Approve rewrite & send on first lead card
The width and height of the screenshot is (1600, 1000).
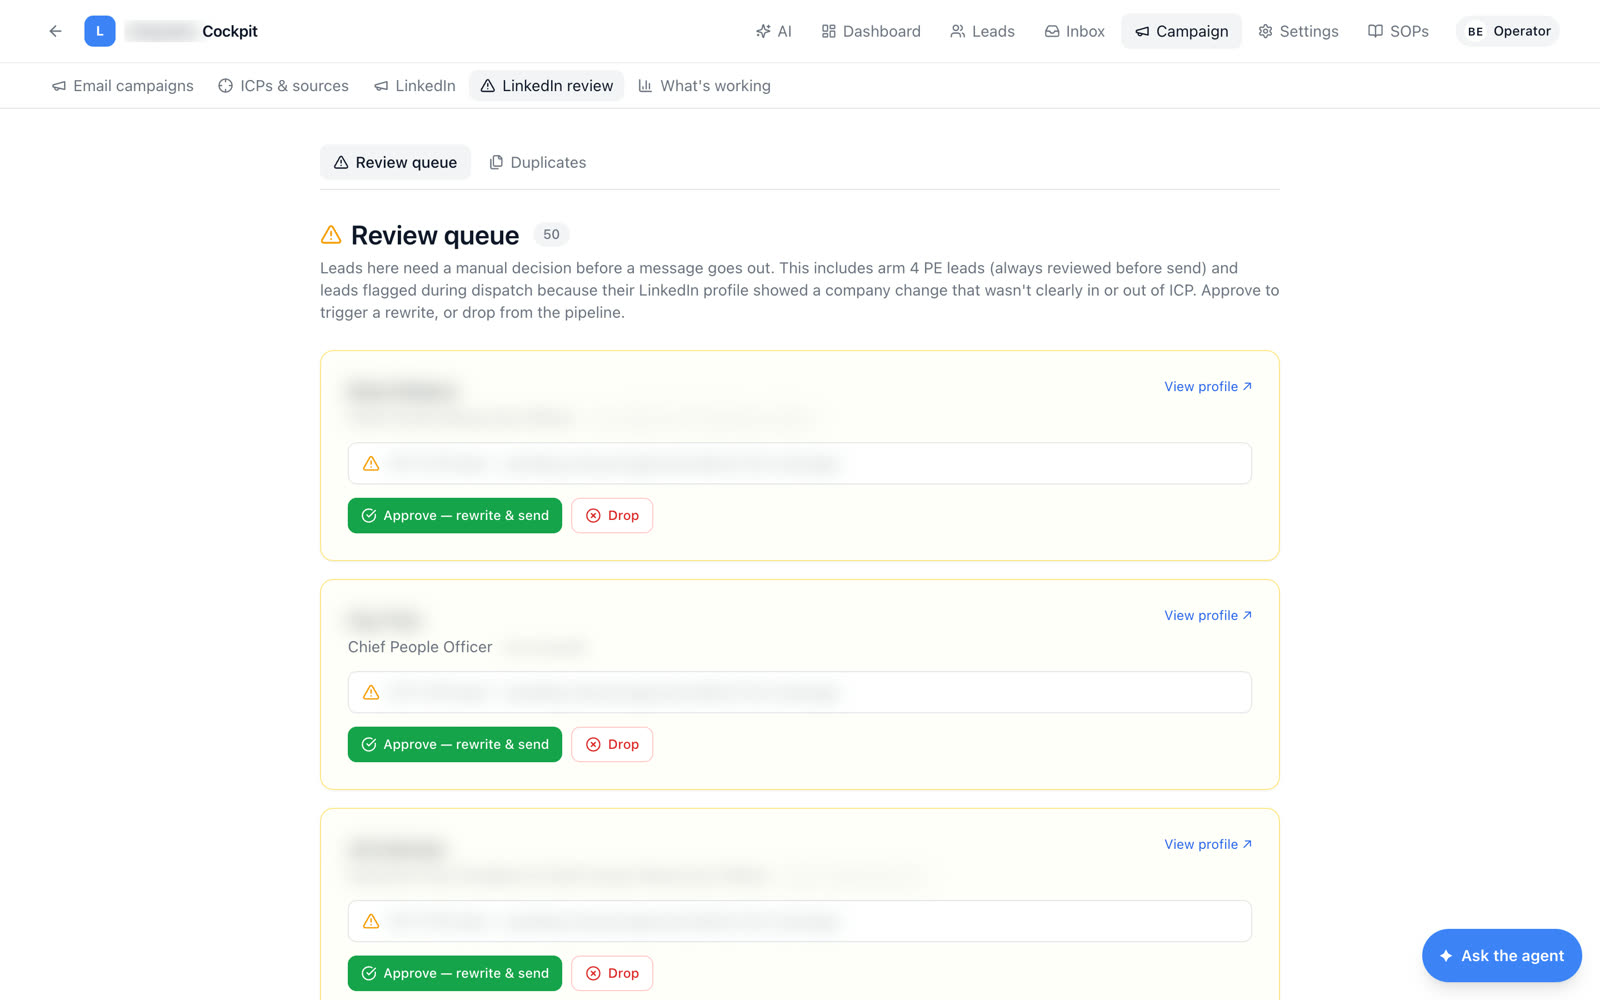pyautogui.click(x=455, y=516)
